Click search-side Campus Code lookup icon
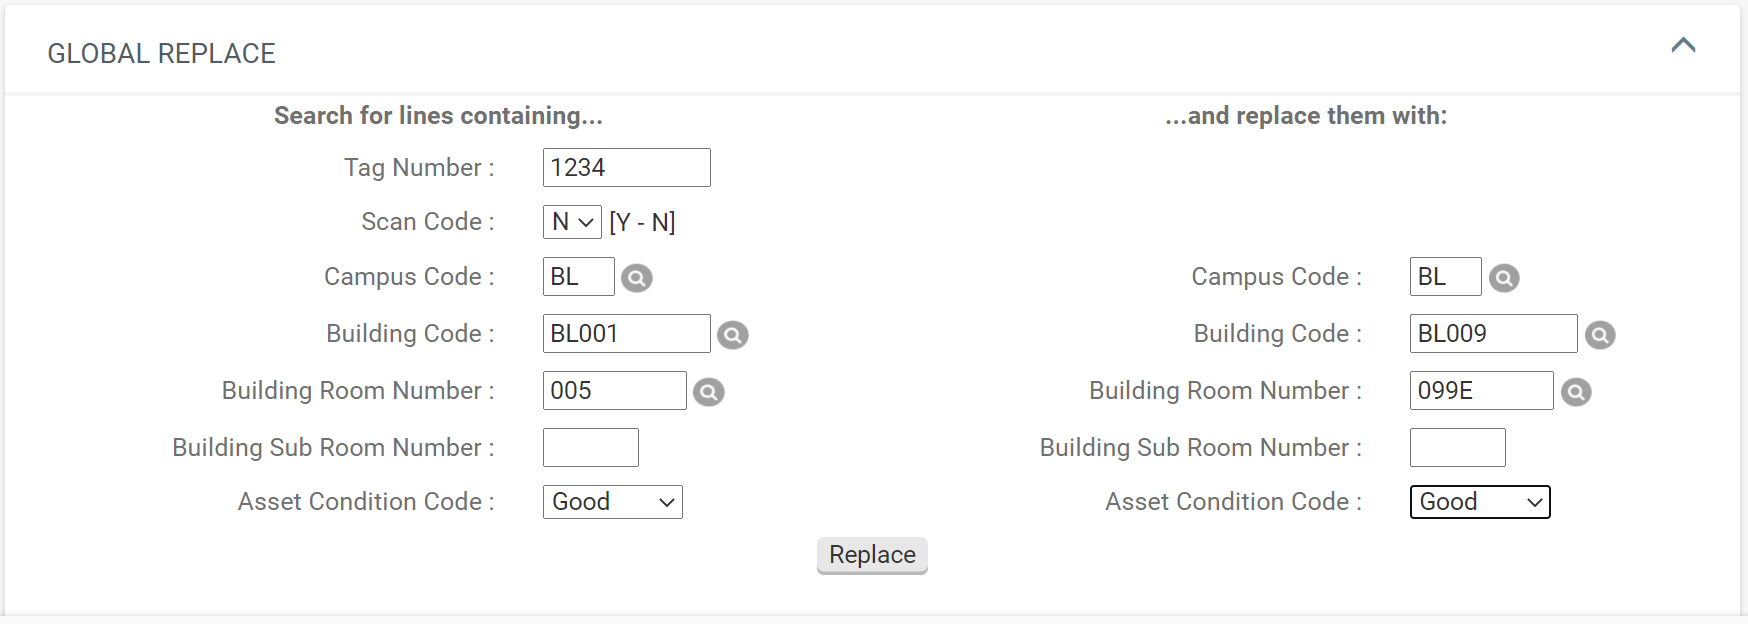Screen dimensions: 1748x624 [x=636, y=278]
